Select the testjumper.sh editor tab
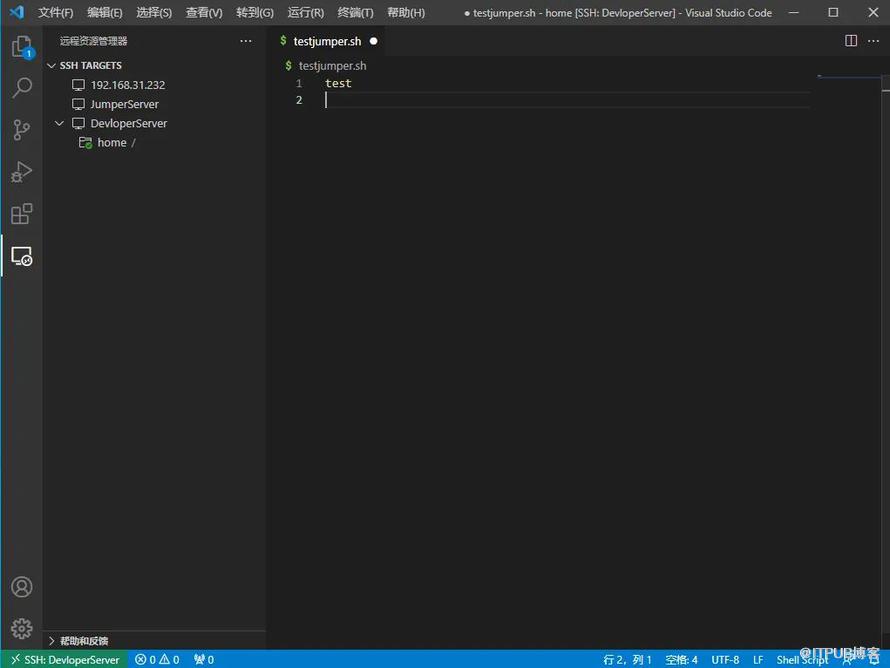The width and height of the screenshot is (890, 668). [327, 41]
